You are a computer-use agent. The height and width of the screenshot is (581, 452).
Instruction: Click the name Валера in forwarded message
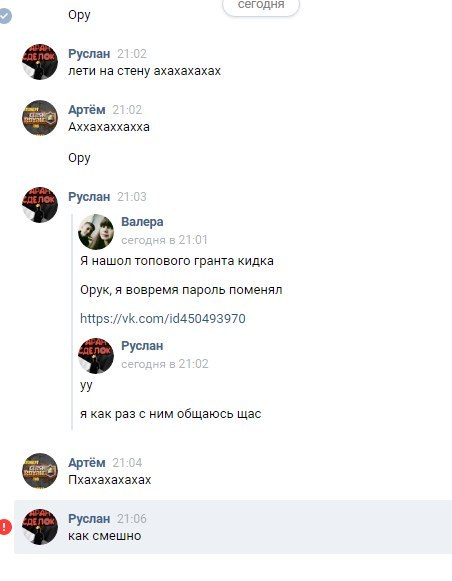pos(142,222)
